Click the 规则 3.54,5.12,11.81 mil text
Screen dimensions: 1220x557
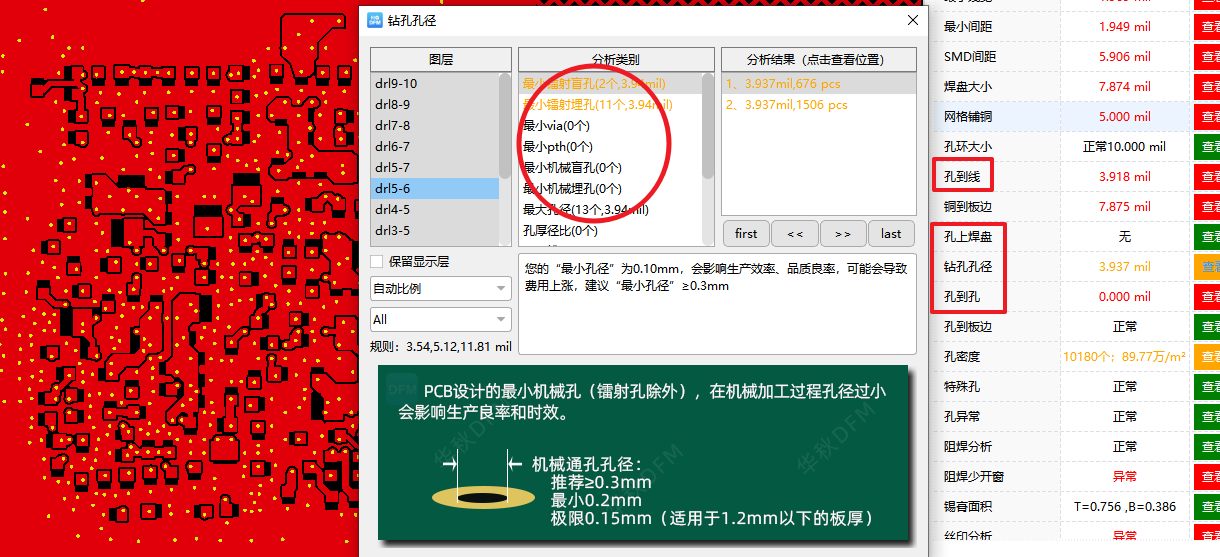click(x=441, y=347)
